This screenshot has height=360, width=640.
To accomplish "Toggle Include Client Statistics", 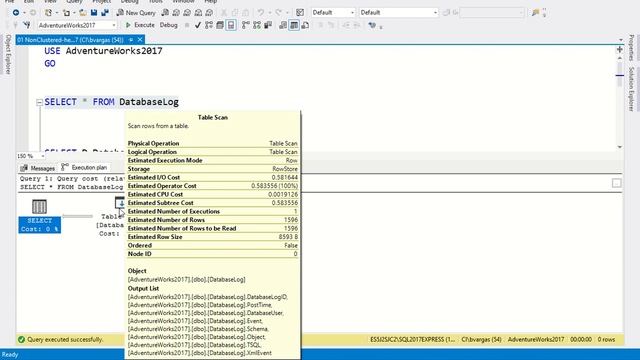I will [268, 25].
